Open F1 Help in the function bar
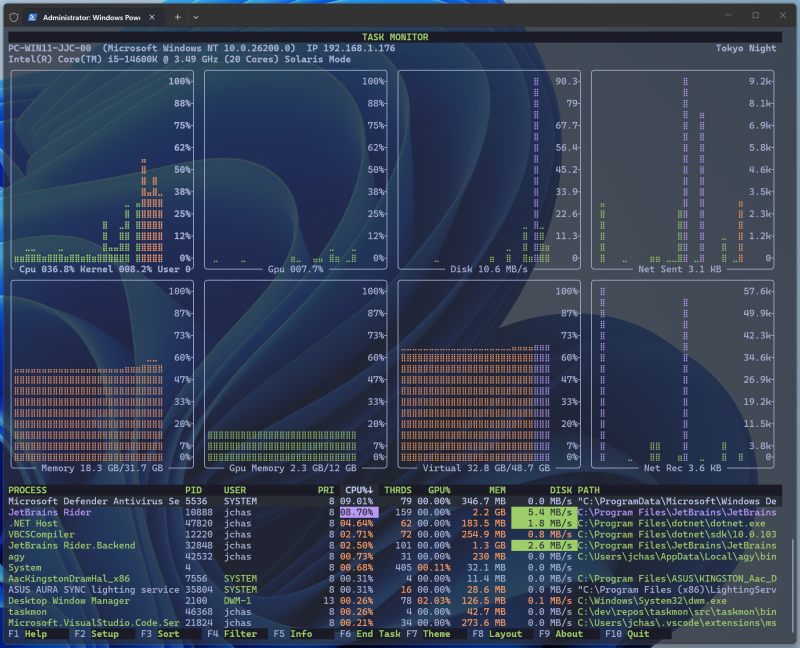Image resolution: width=800 pixels, height=648 pixels. click(x=28, y=634)
